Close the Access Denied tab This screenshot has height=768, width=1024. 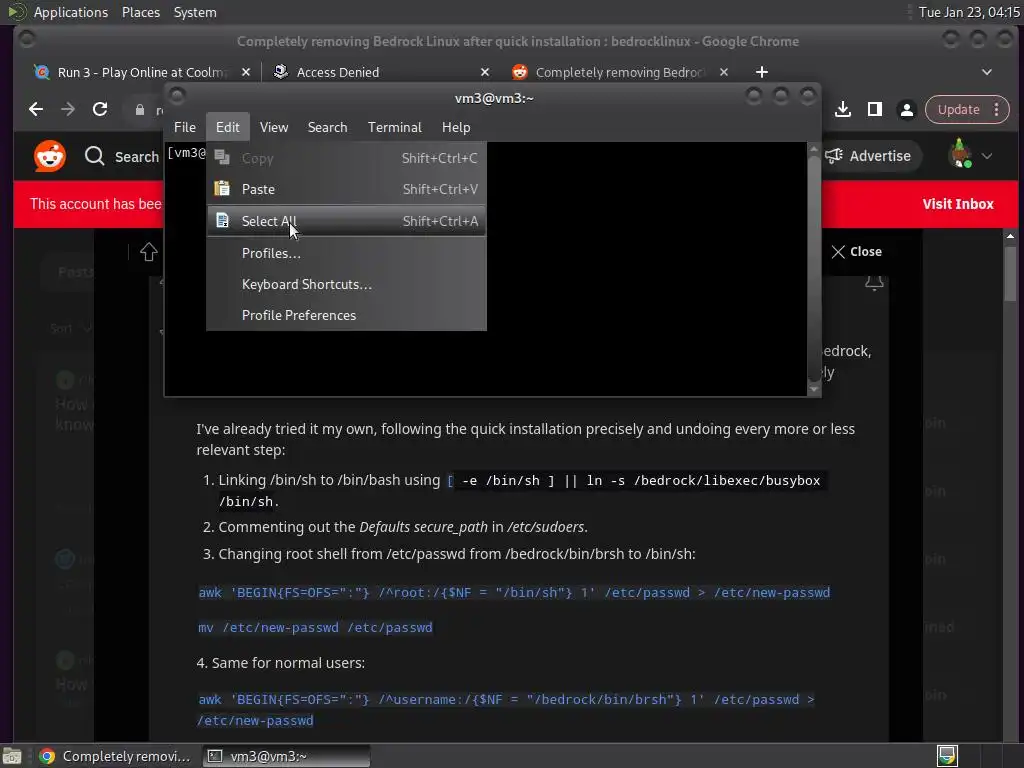coord(485,72)
